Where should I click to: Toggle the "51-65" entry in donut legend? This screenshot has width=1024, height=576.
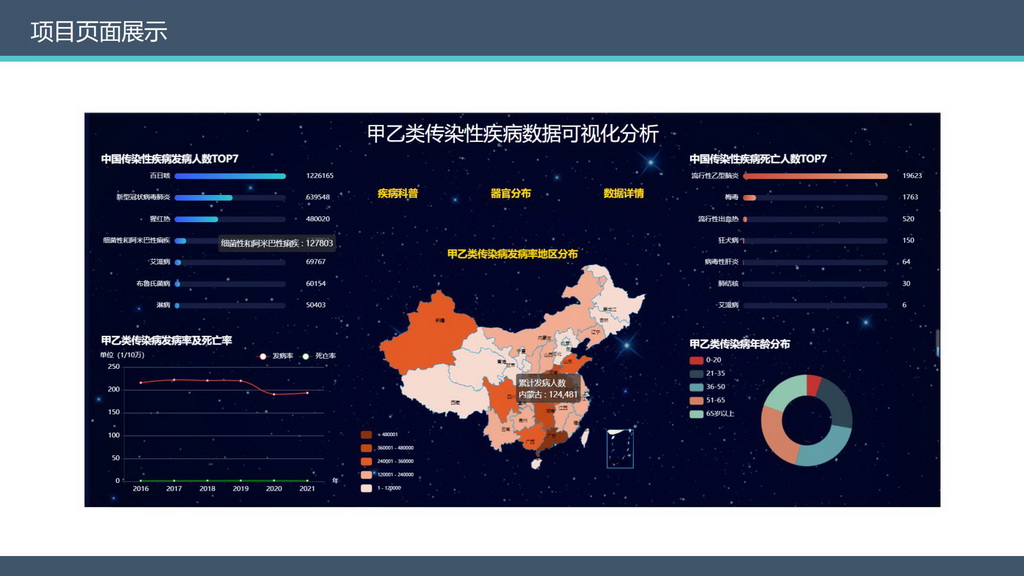point(695,399)
